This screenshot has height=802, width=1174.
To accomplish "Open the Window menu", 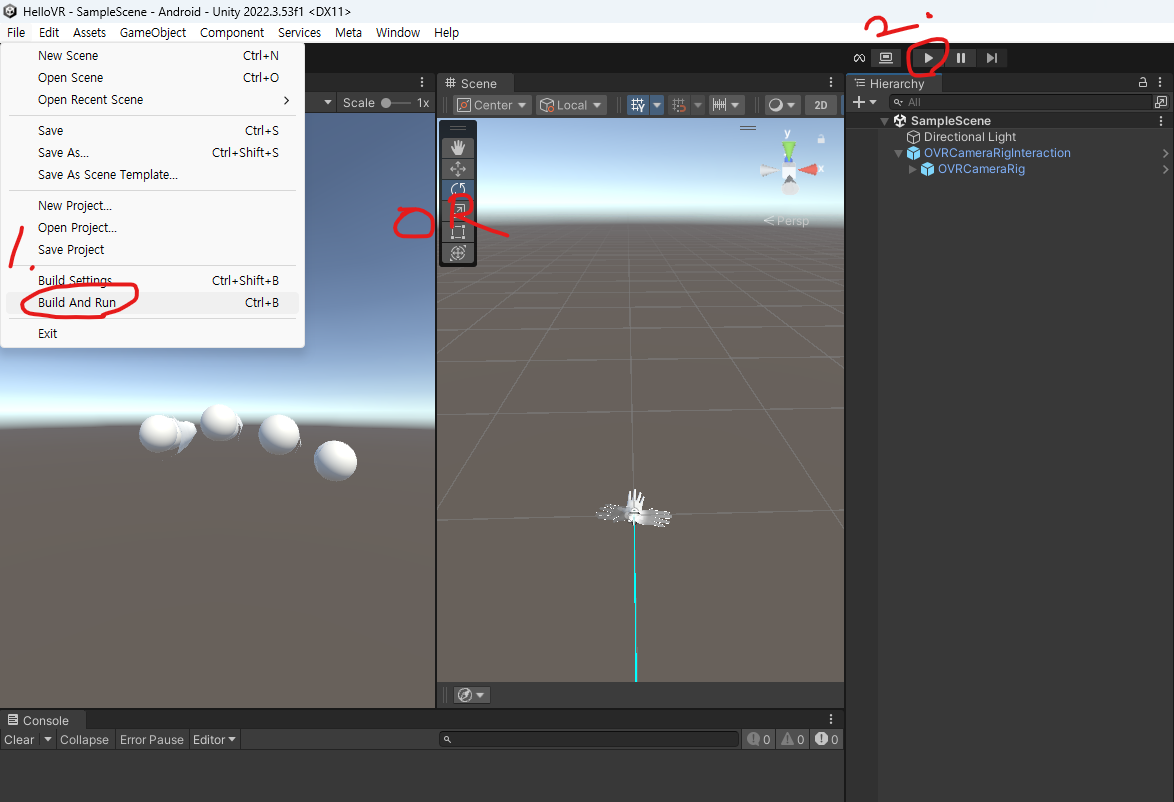I will [398, 33].
